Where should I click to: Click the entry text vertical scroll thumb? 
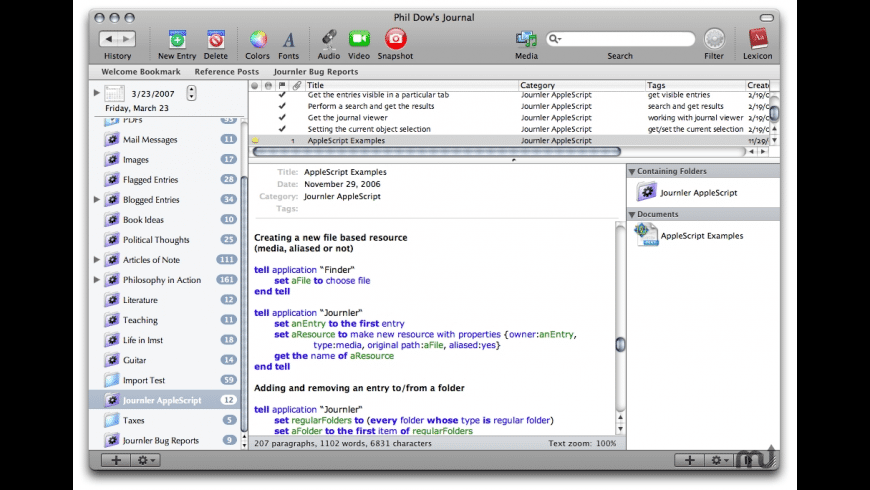pyautogui.click(x=620, y=345)
